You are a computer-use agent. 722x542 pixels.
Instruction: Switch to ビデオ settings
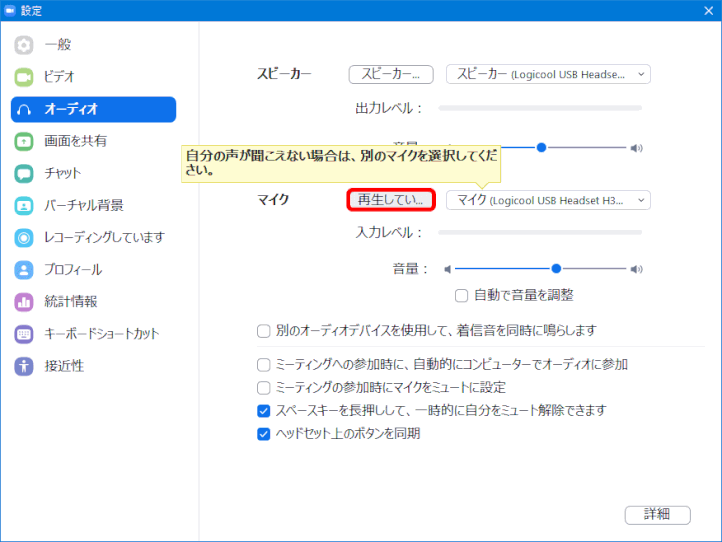[93, 77]
